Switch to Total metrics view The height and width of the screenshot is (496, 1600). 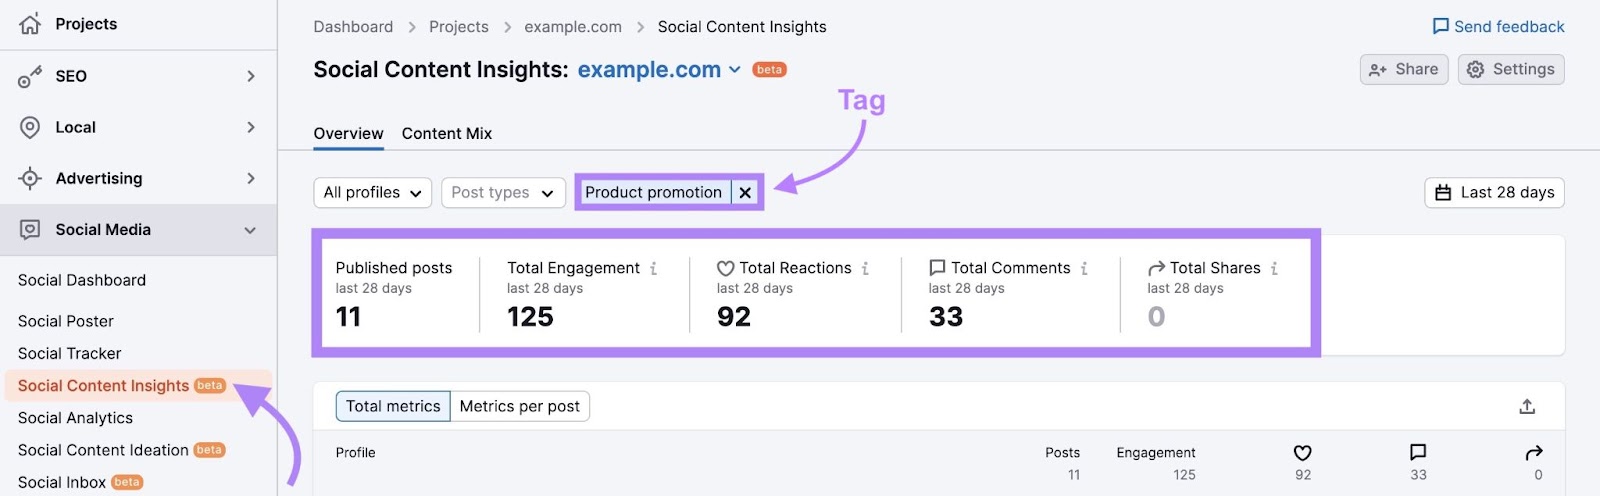393,406
